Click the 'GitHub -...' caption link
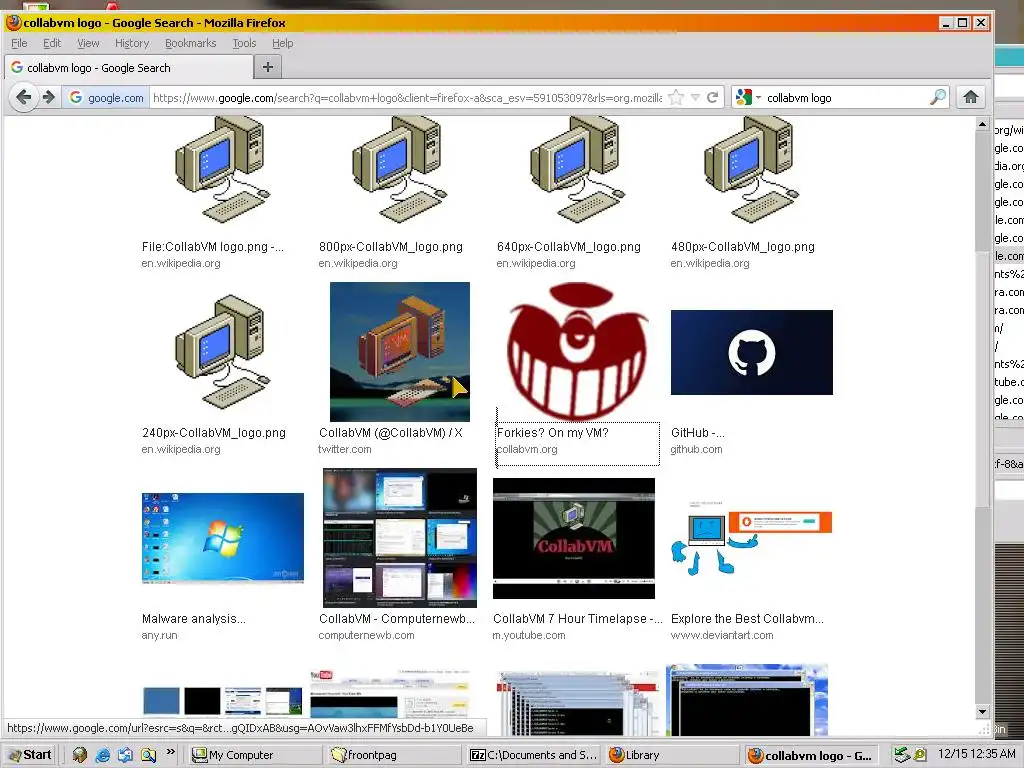This screenshot has width=1024, height=768. 697,432
